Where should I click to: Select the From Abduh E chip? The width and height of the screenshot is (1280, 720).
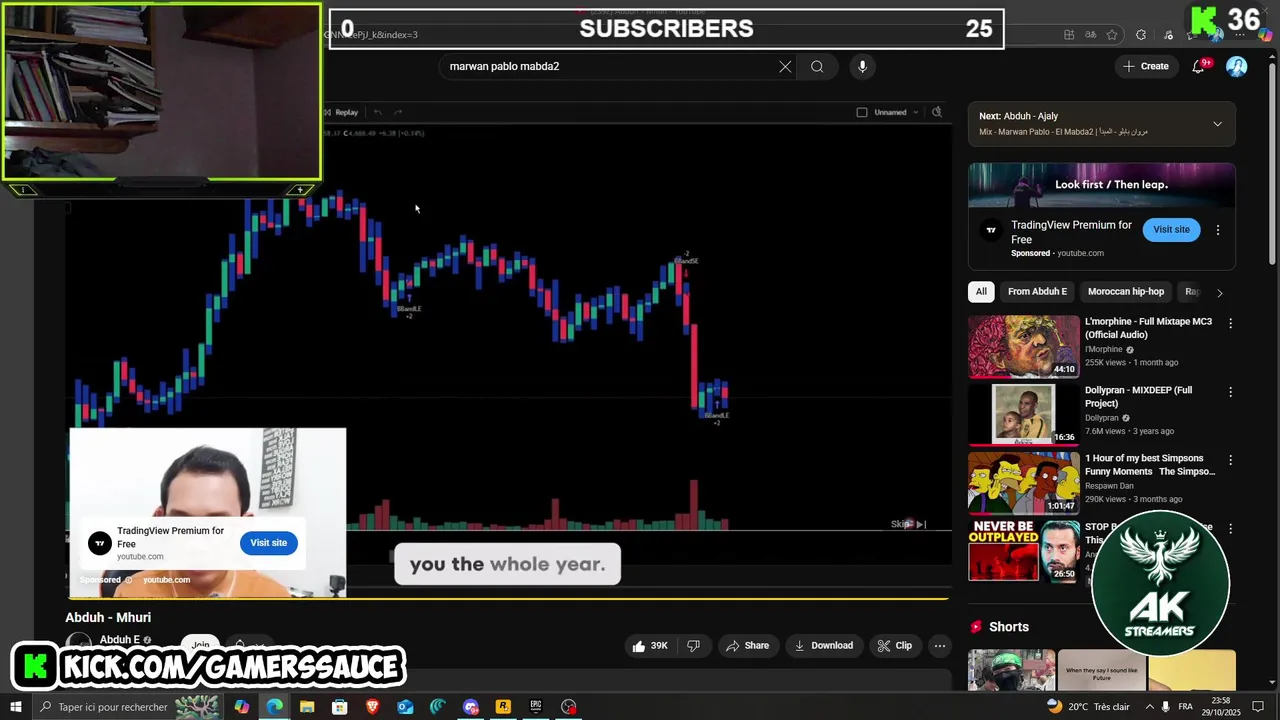pos(1037,292)
